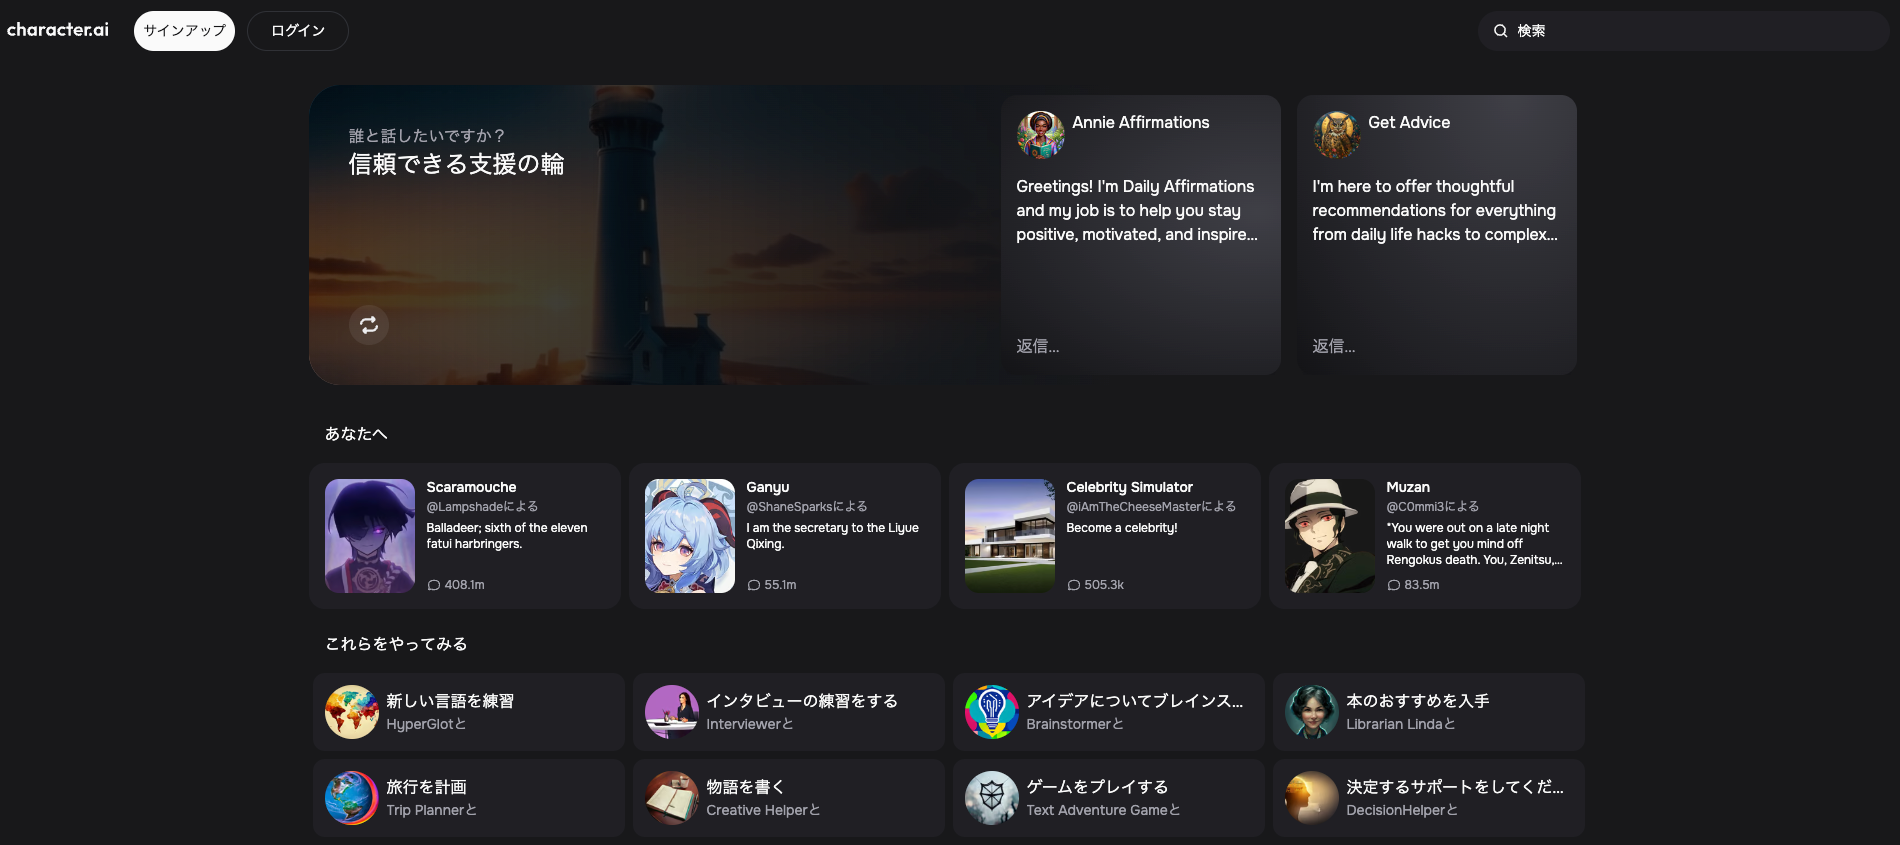Click 'Become a celebrity!' description
Viewport: 1900px width, 845px height.
pos(1122,528)
